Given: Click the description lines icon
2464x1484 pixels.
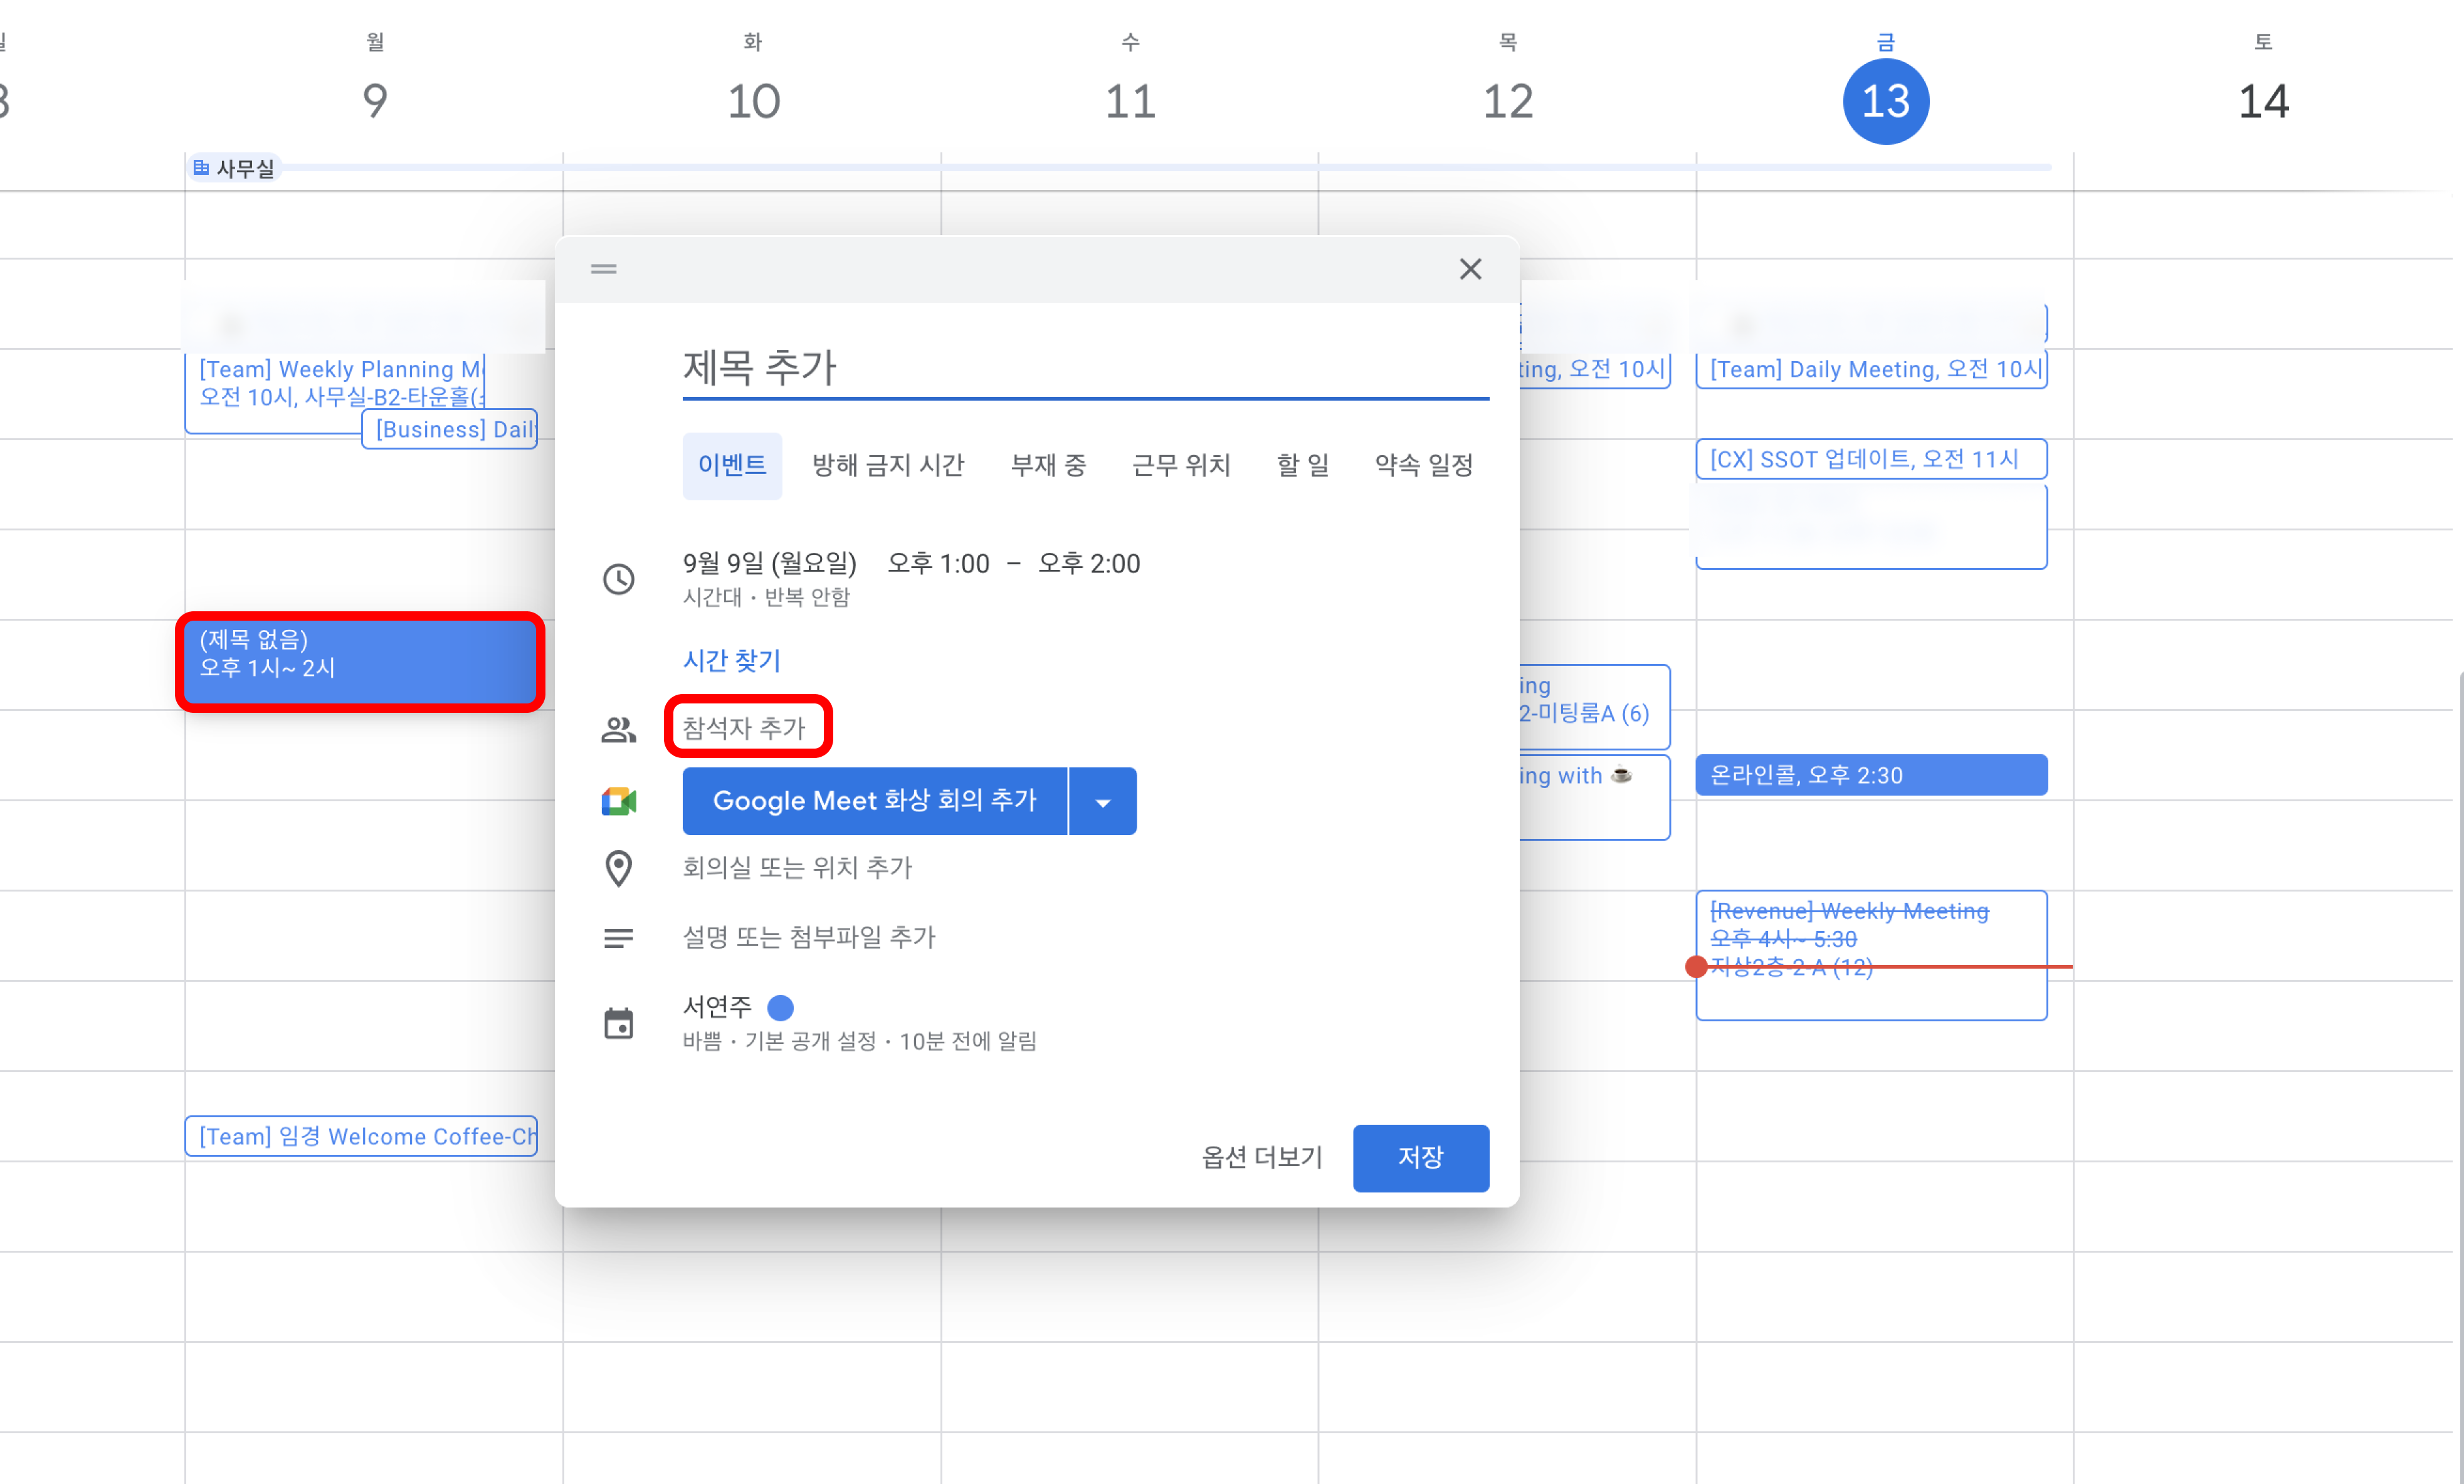Looking at the screenshot, I should pyautogui.click(x=618, y=938).
